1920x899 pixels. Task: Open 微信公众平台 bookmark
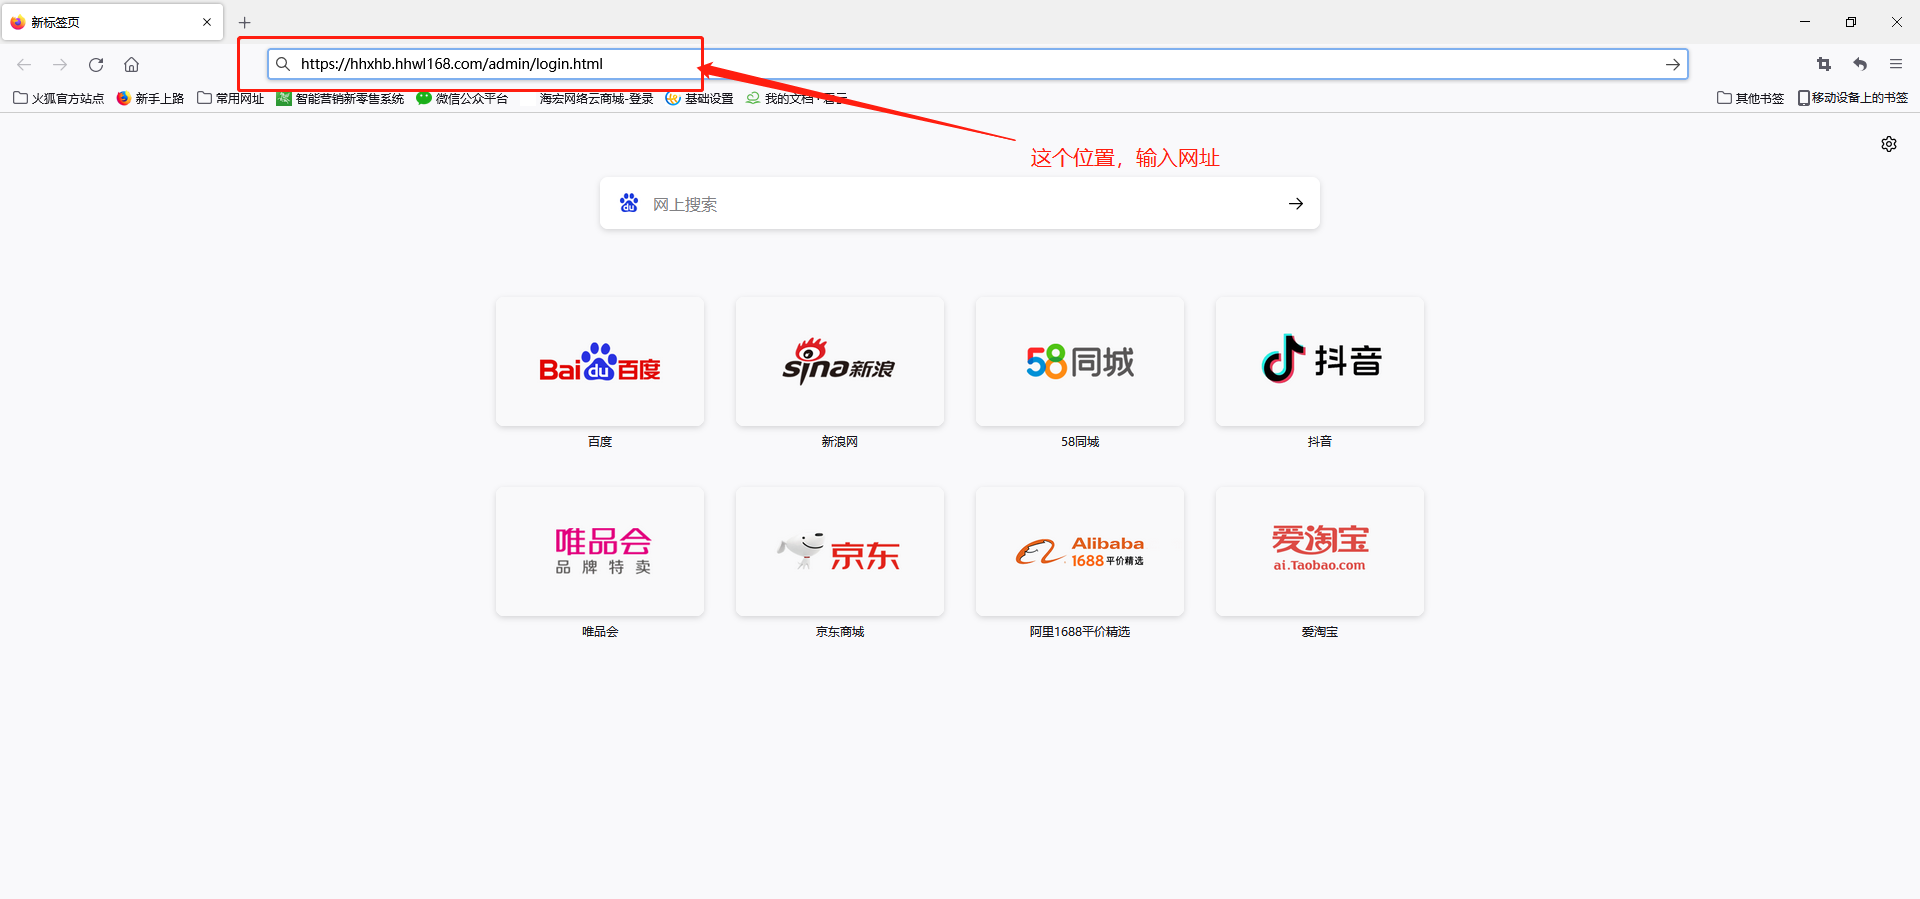tap(462, 98)
